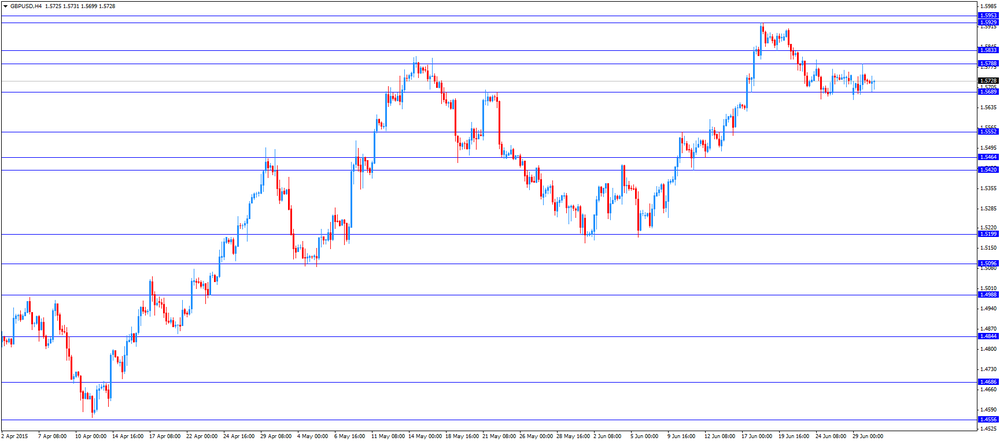Select the 1.5552 price level label
Screen dimensions: 1000x441
[x=987, y=131]
